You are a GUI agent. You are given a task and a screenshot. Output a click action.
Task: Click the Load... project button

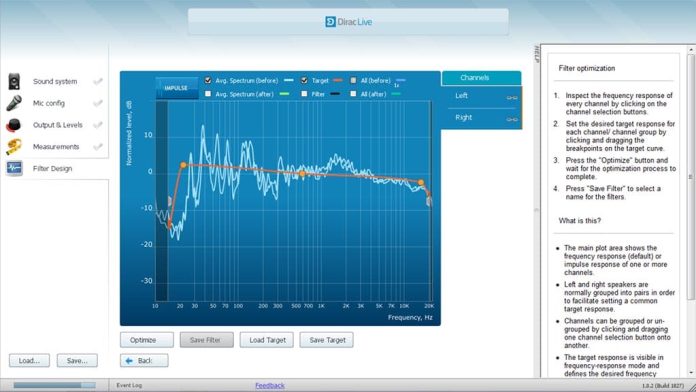click(x=29, y=360)
